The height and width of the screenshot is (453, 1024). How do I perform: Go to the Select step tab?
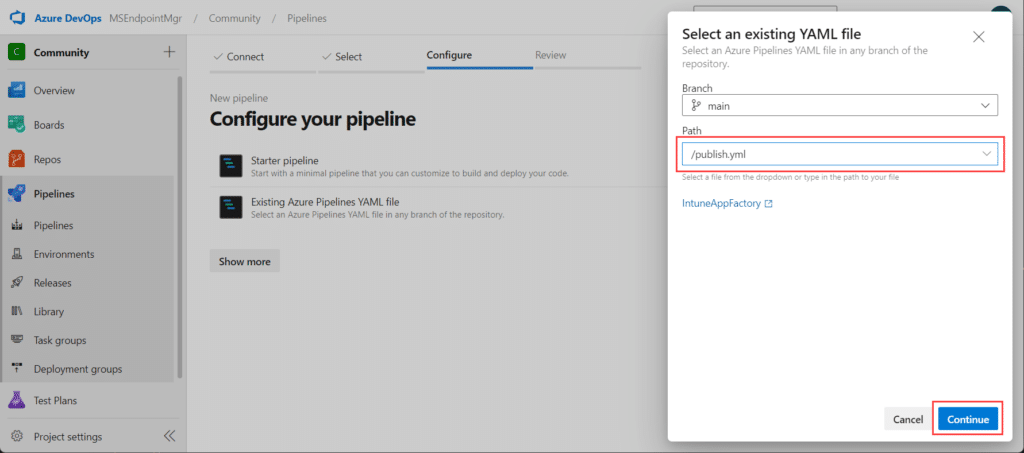coord(372,57)
